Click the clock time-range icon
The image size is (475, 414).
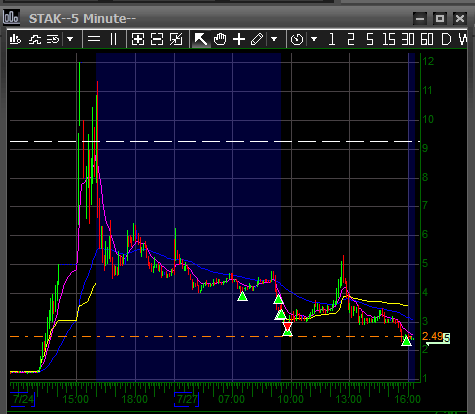pos(297,39)
